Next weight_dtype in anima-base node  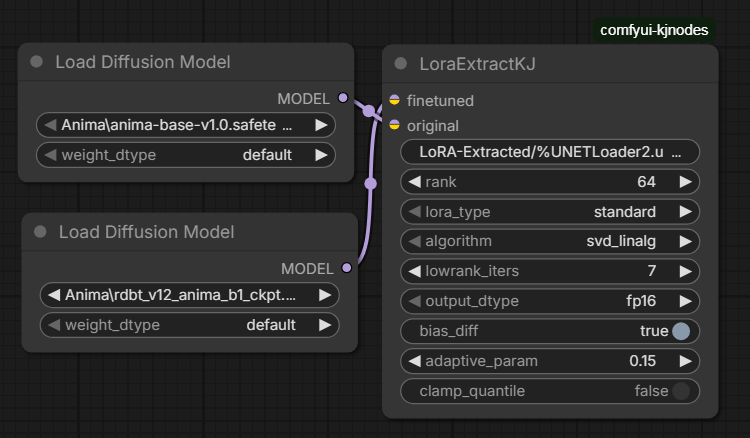321,155
